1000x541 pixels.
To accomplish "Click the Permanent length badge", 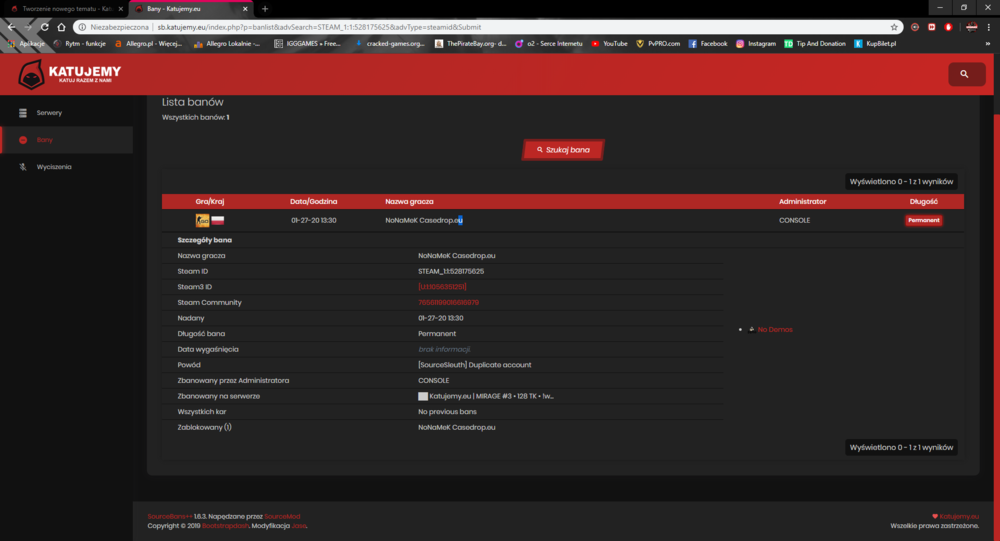I will pos(923,220).
